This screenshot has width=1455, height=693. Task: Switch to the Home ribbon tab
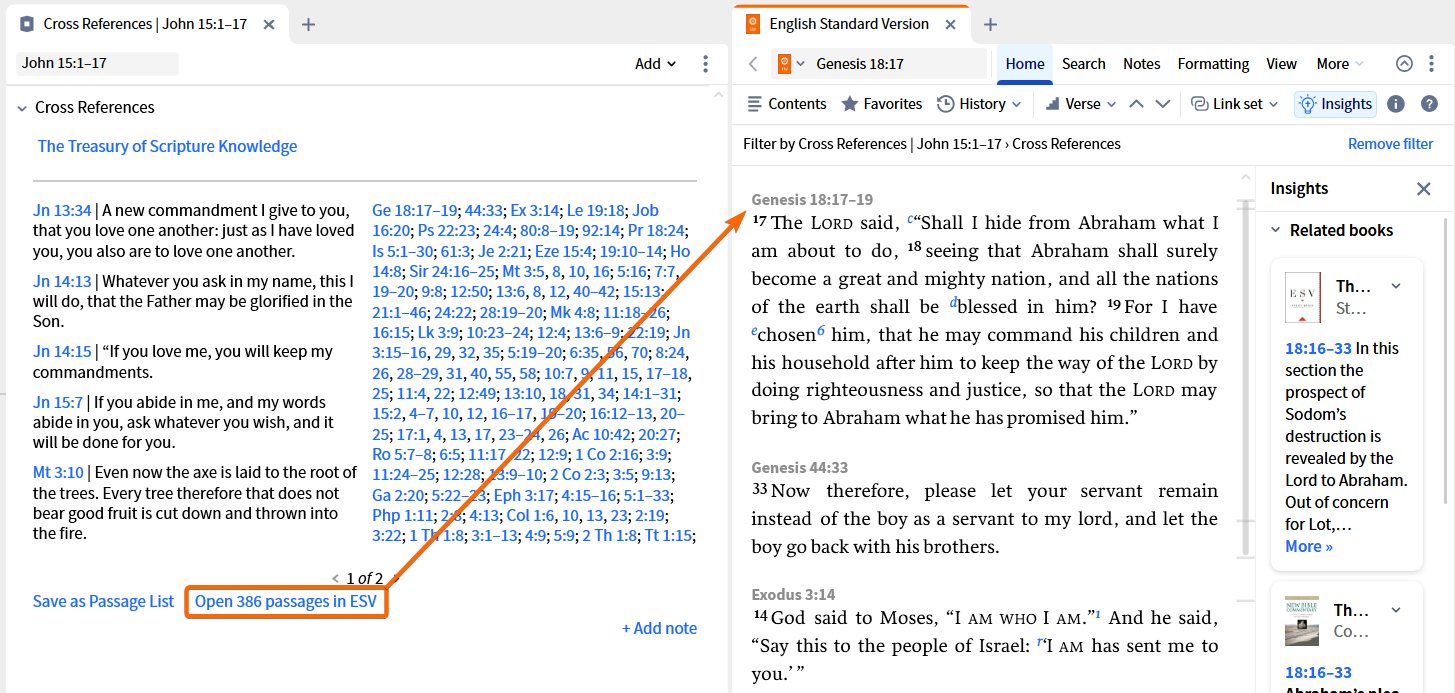pyautogui.click(x=1025, y=64)
